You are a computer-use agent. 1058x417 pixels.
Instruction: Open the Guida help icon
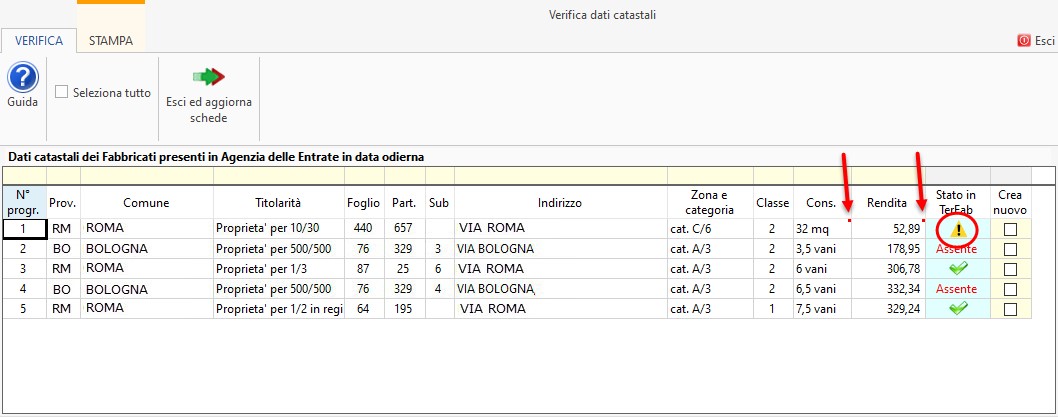22,78
